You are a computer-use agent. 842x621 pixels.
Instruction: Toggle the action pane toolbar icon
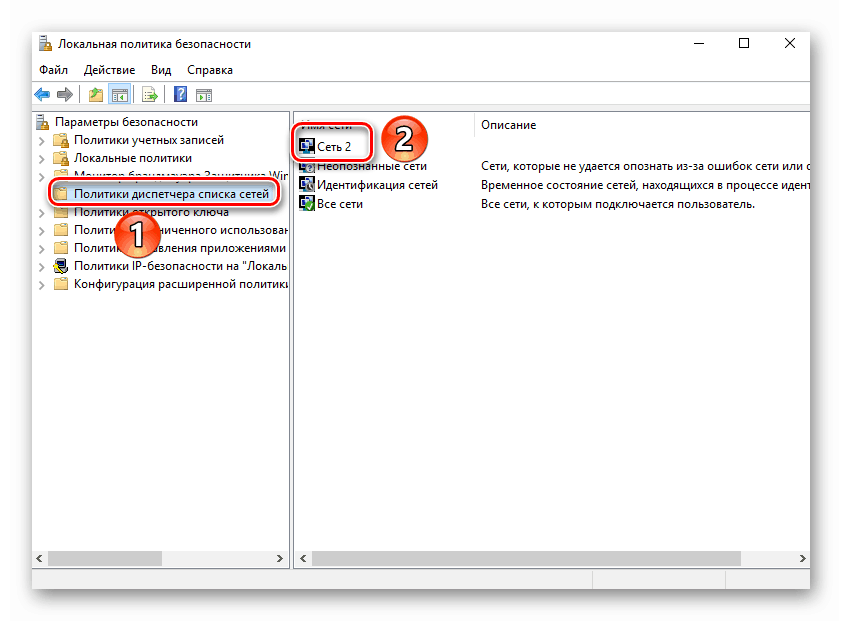click(203, 95)
